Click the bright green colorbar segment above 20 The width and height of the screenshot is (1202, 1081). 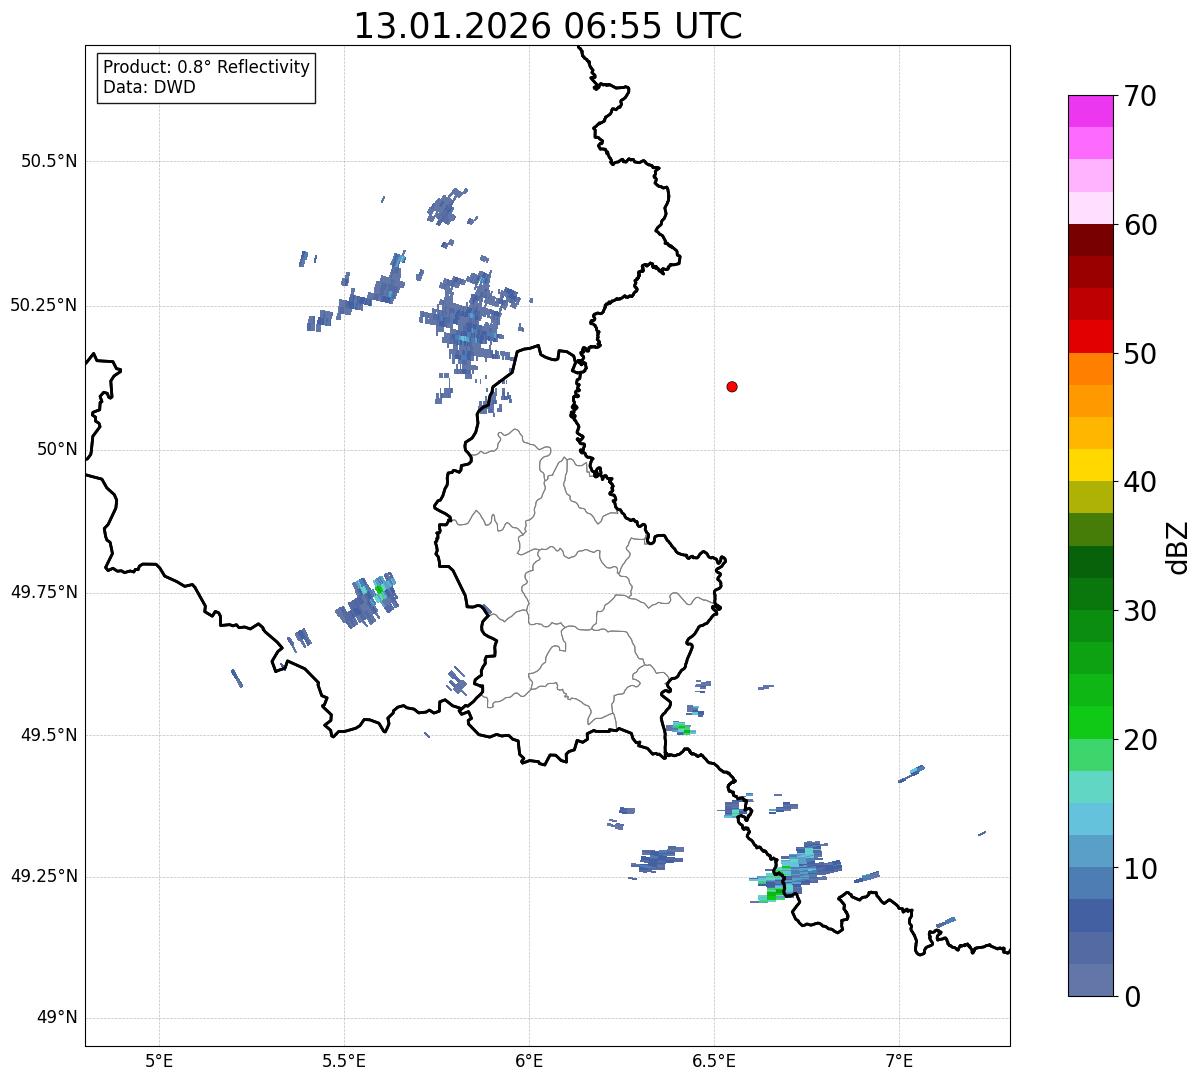click(x=1091, y=722)
